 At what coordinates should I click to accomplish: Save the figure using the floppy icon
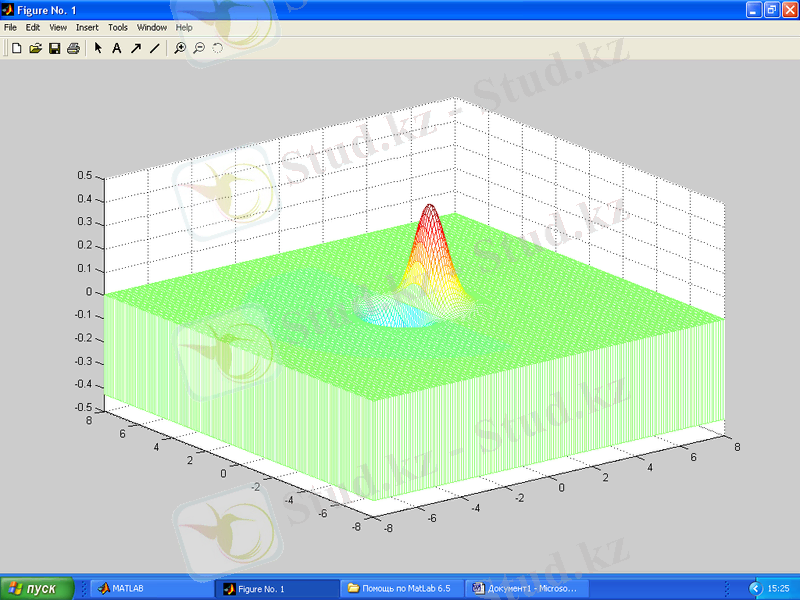pos(55,47)
